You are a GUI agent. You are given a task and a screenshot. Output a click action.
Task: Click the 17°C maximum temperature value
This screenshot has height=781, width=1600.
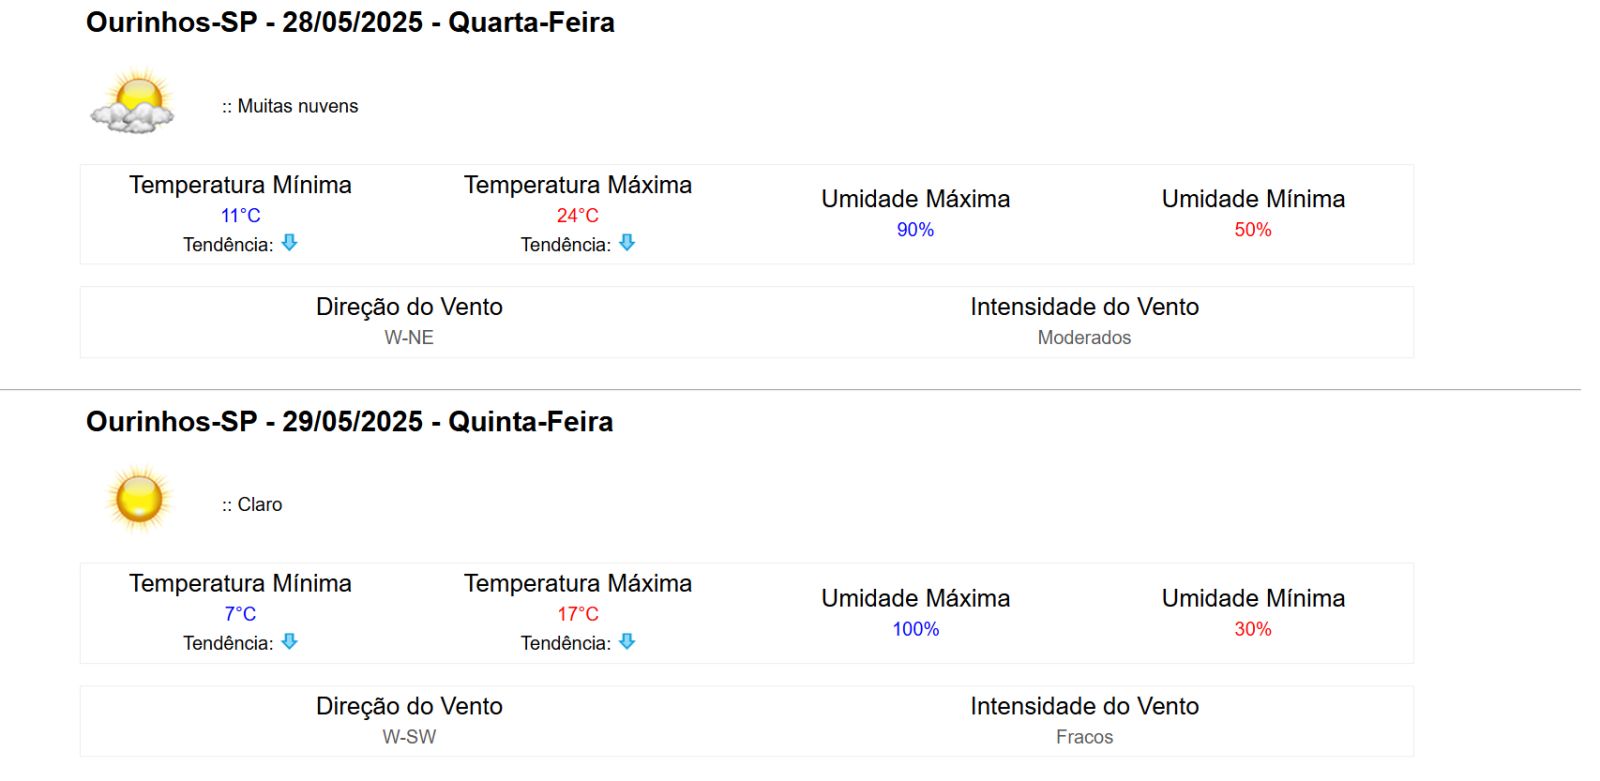click(x=578, y=614)
